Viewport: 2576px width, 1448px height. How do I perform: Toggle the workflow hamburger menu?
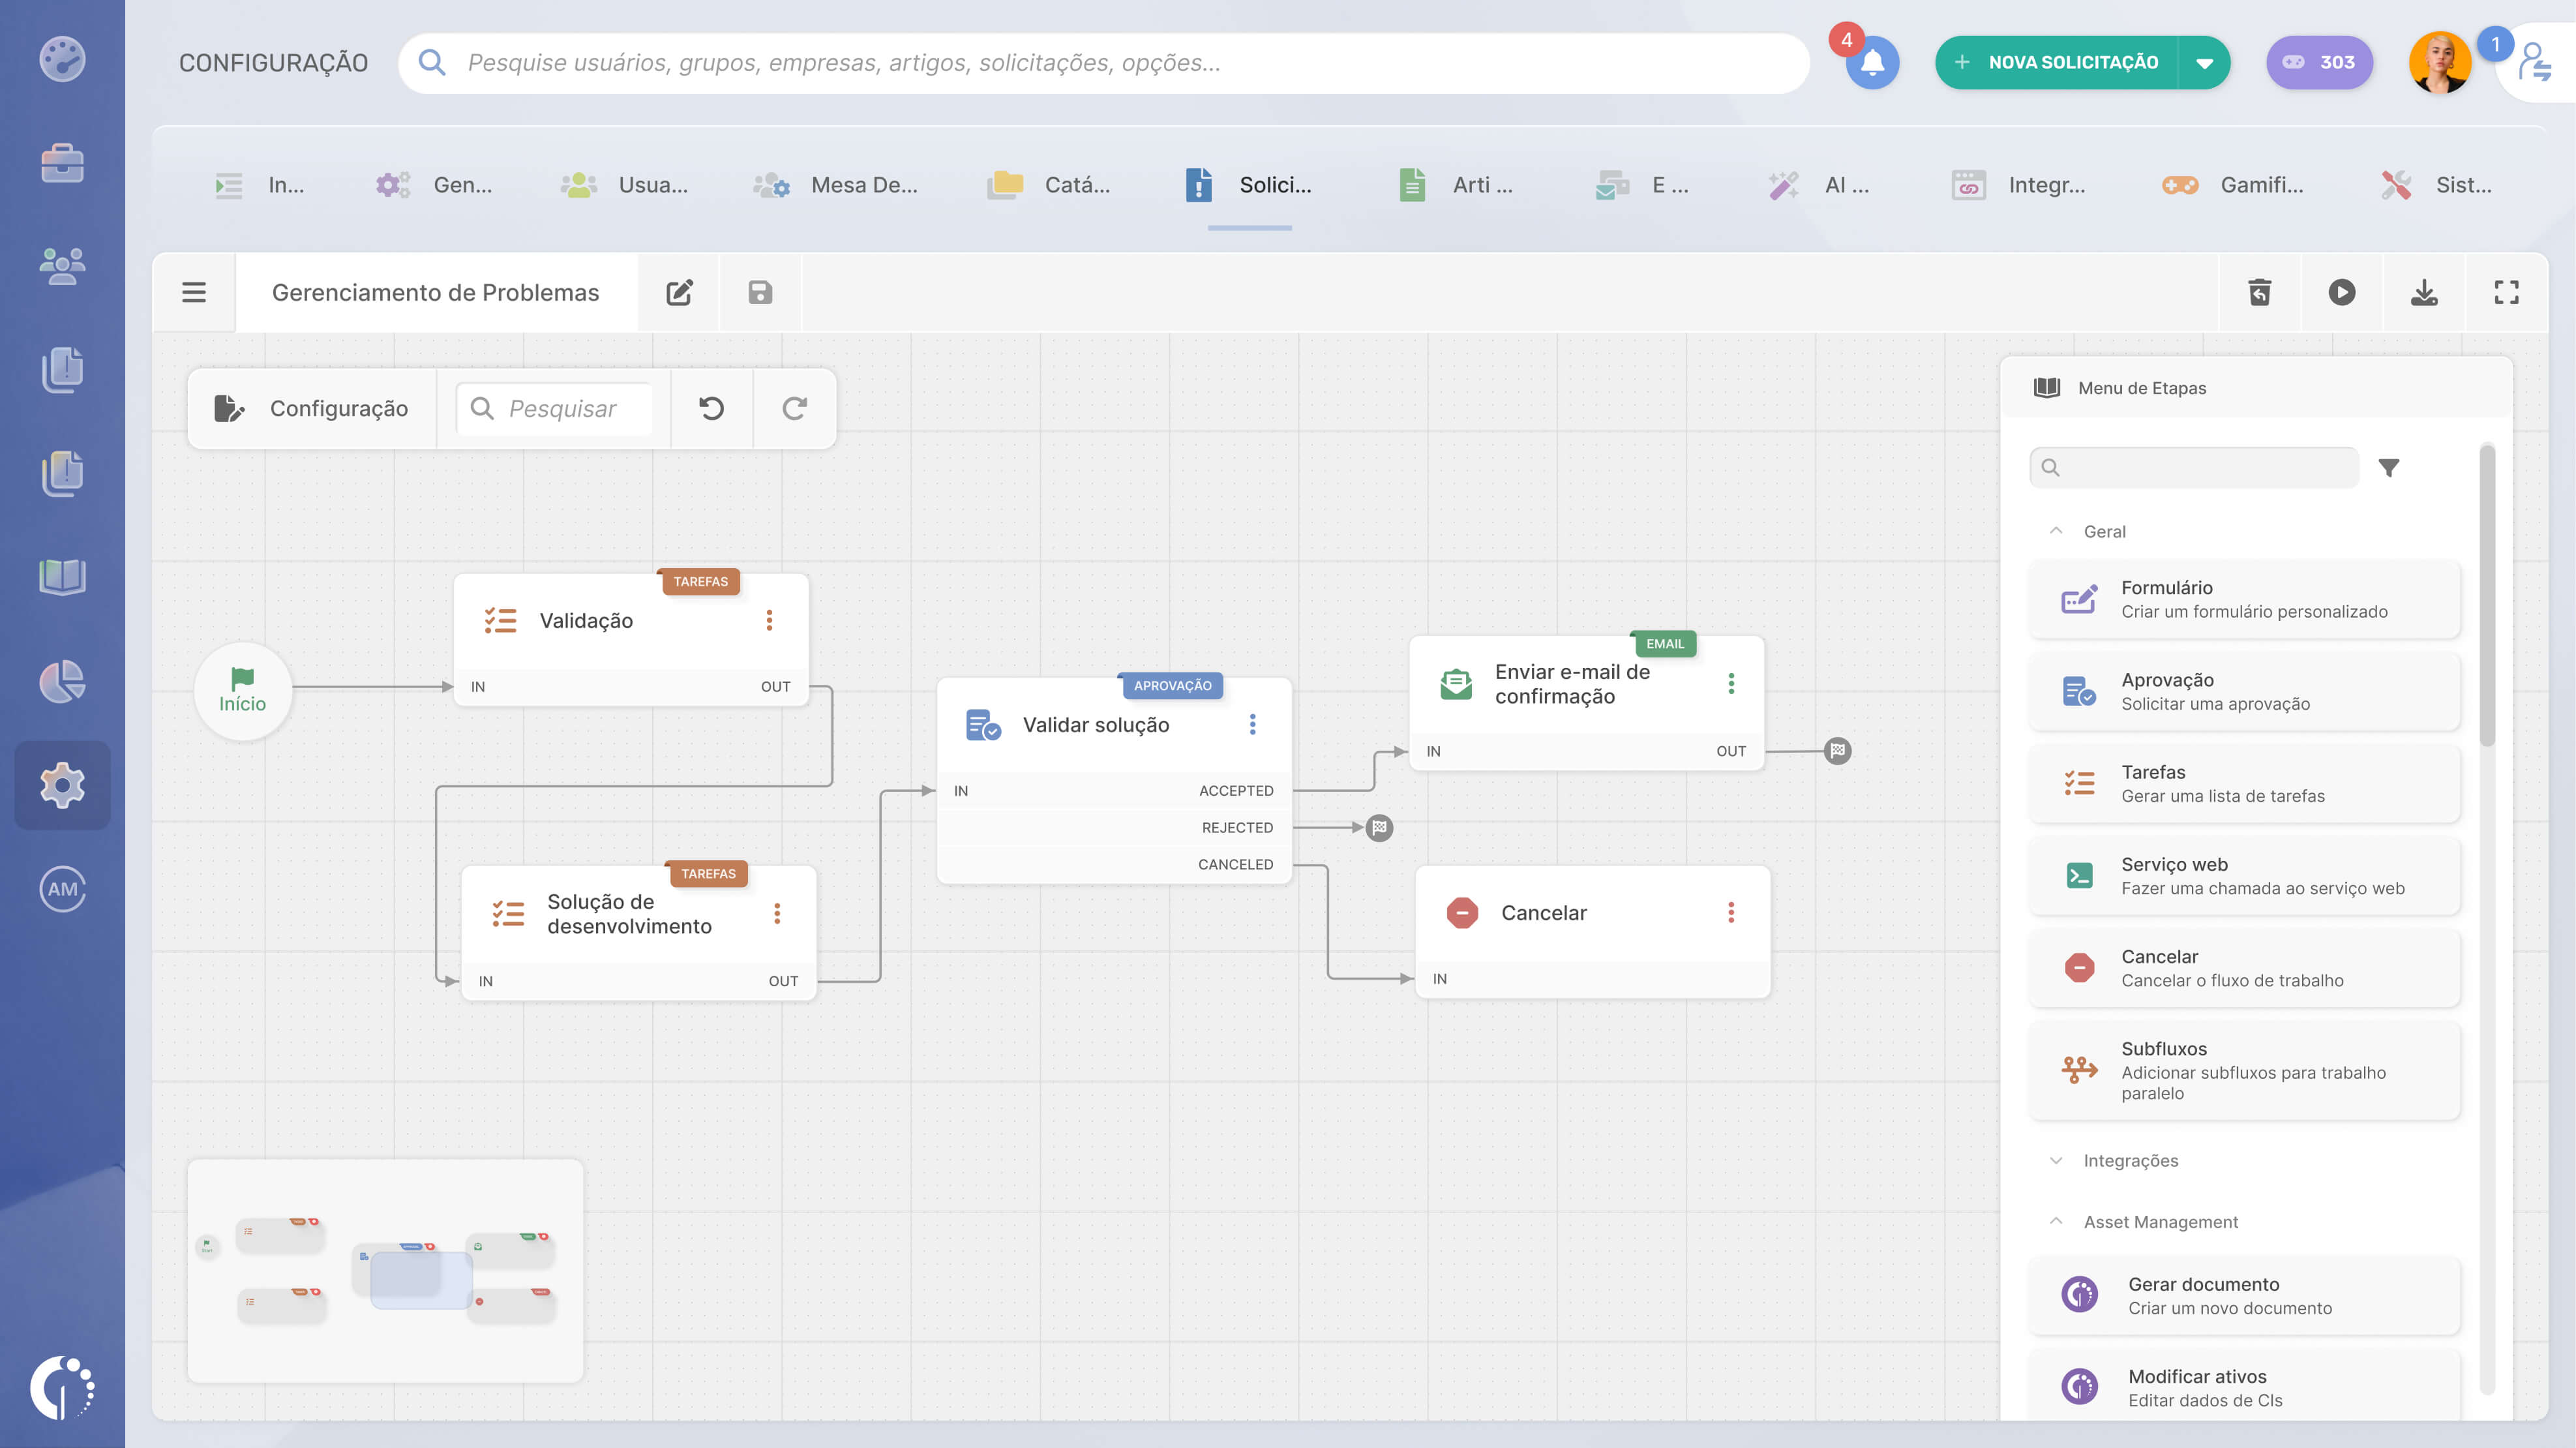[193, 292]
